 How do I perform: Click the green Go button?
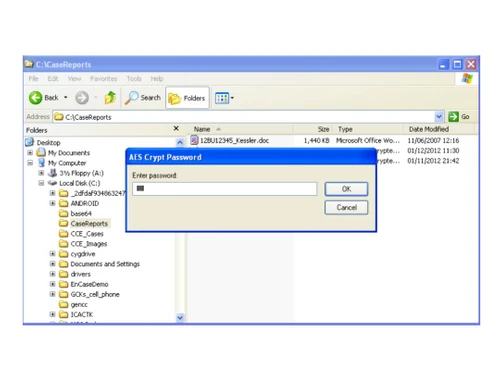click(x=459, y=117)
